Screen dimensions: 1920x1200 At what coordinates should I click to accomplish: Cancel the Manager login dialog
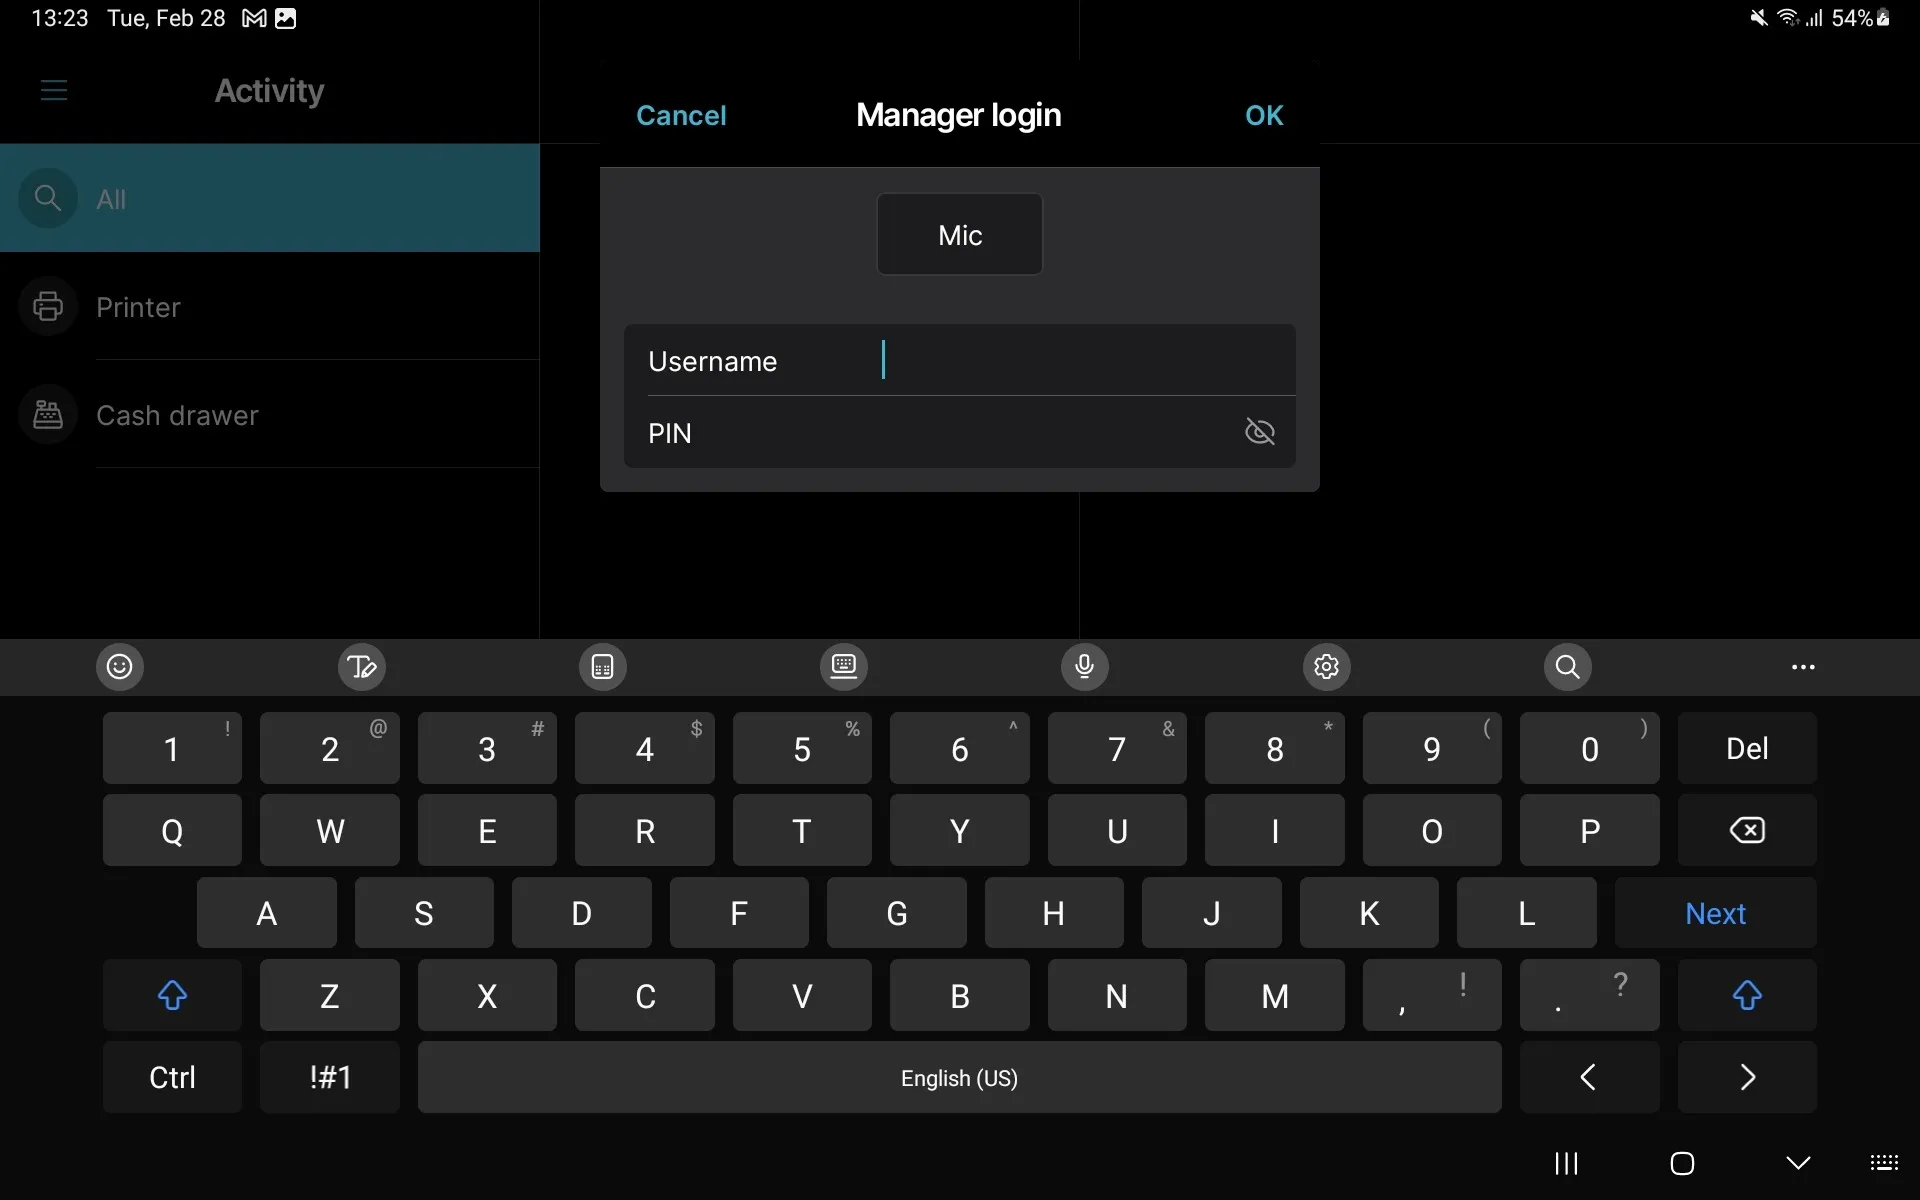(x=681, y=115)
